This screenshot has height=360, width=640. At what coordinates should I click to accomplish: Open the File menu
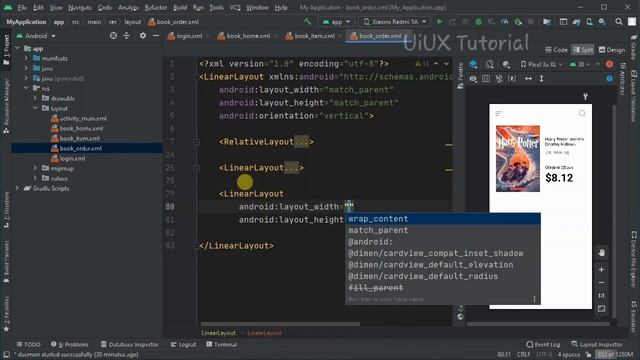tap(22, 7)
